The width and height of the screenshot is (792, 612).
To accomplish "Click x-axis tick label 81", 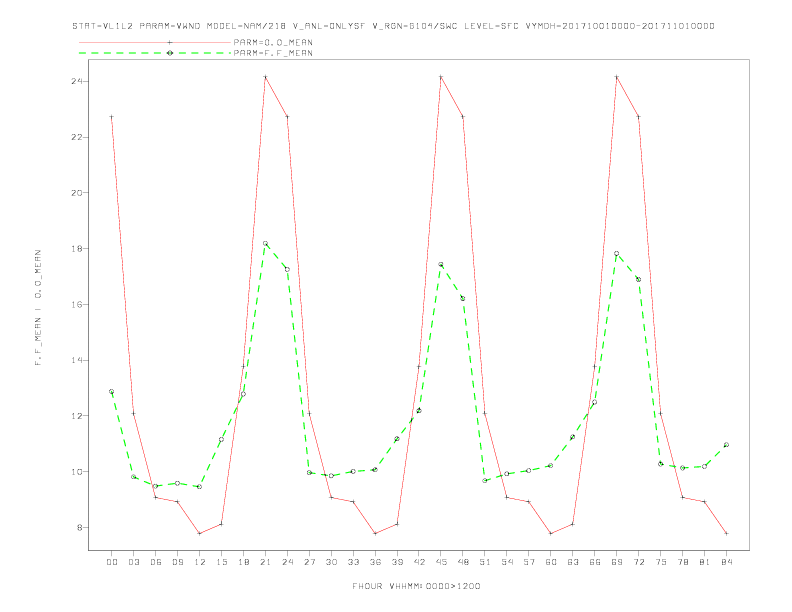I will pos(705,562).
